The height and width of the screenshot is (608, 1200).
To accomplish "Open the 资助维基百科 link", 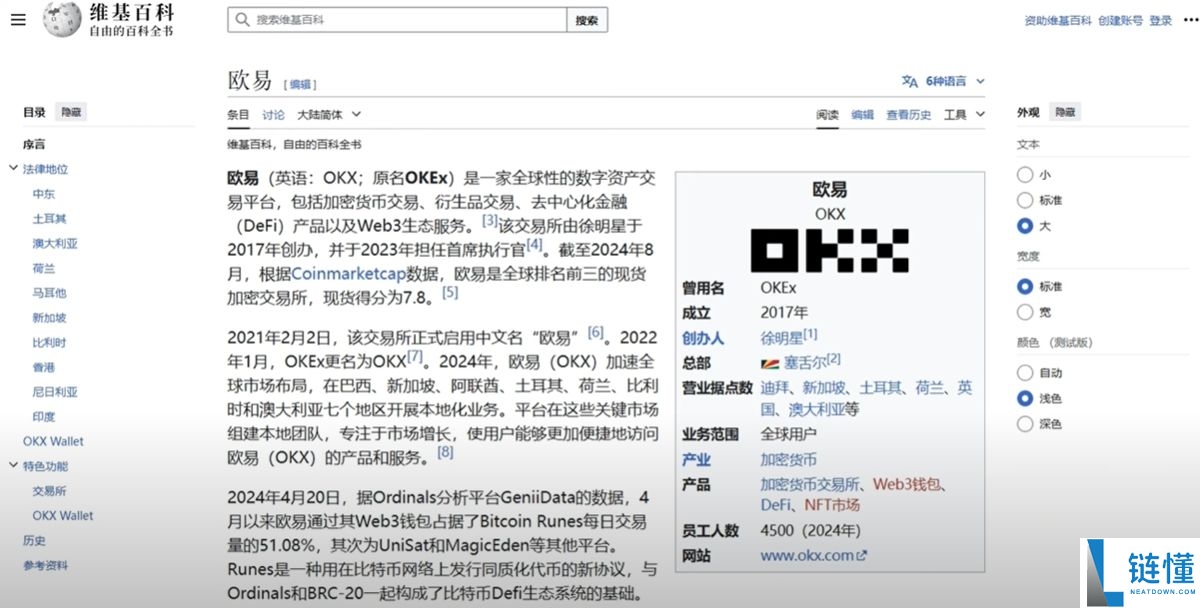I will [x=1057, y=20].
